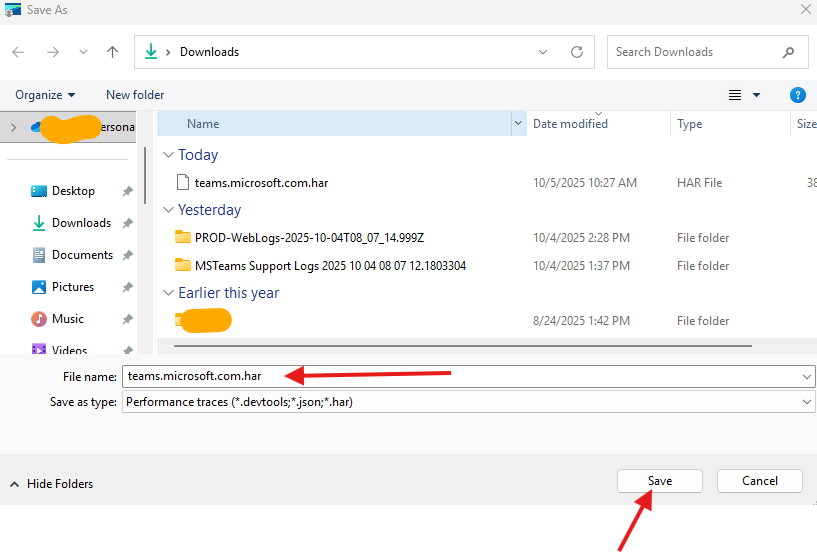Viewport: 817px width, 553px height.
Task: Click the Up one level arrow
Action: [x=113, y=52]
